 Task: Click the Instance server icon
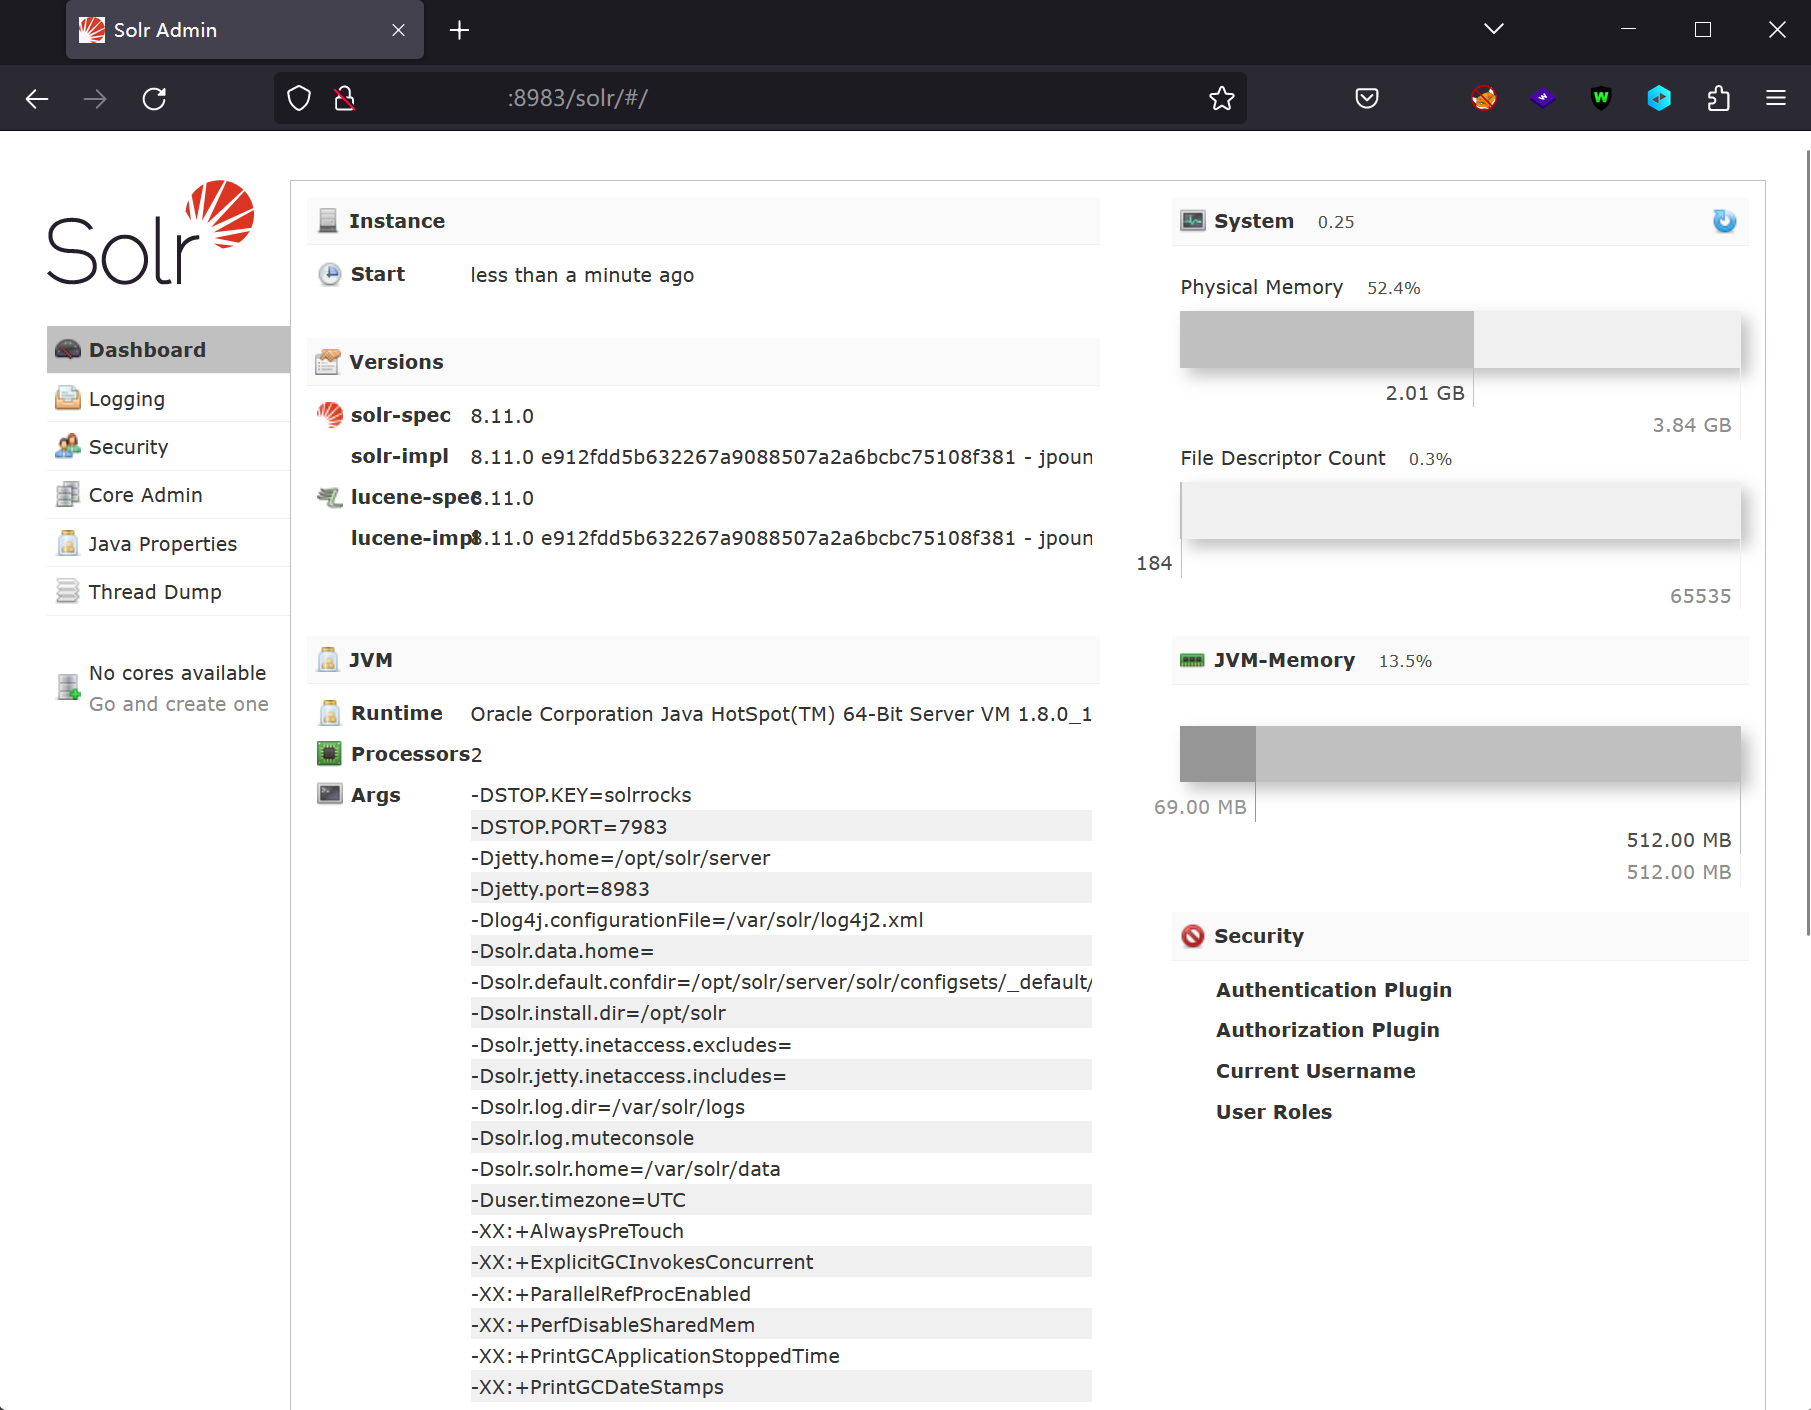(x=328, y=221)
